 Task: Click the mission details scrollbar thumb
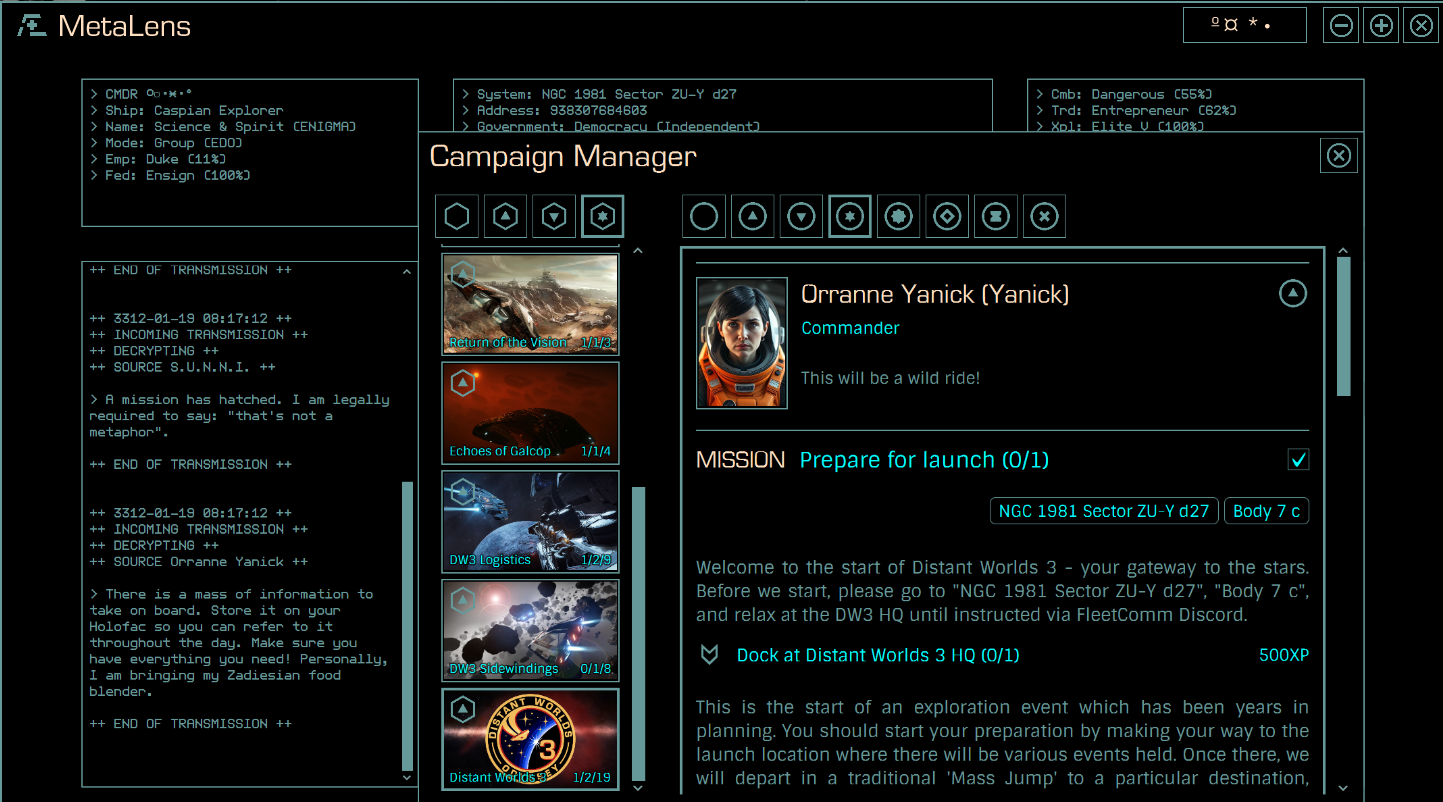tap(1343, 326)
